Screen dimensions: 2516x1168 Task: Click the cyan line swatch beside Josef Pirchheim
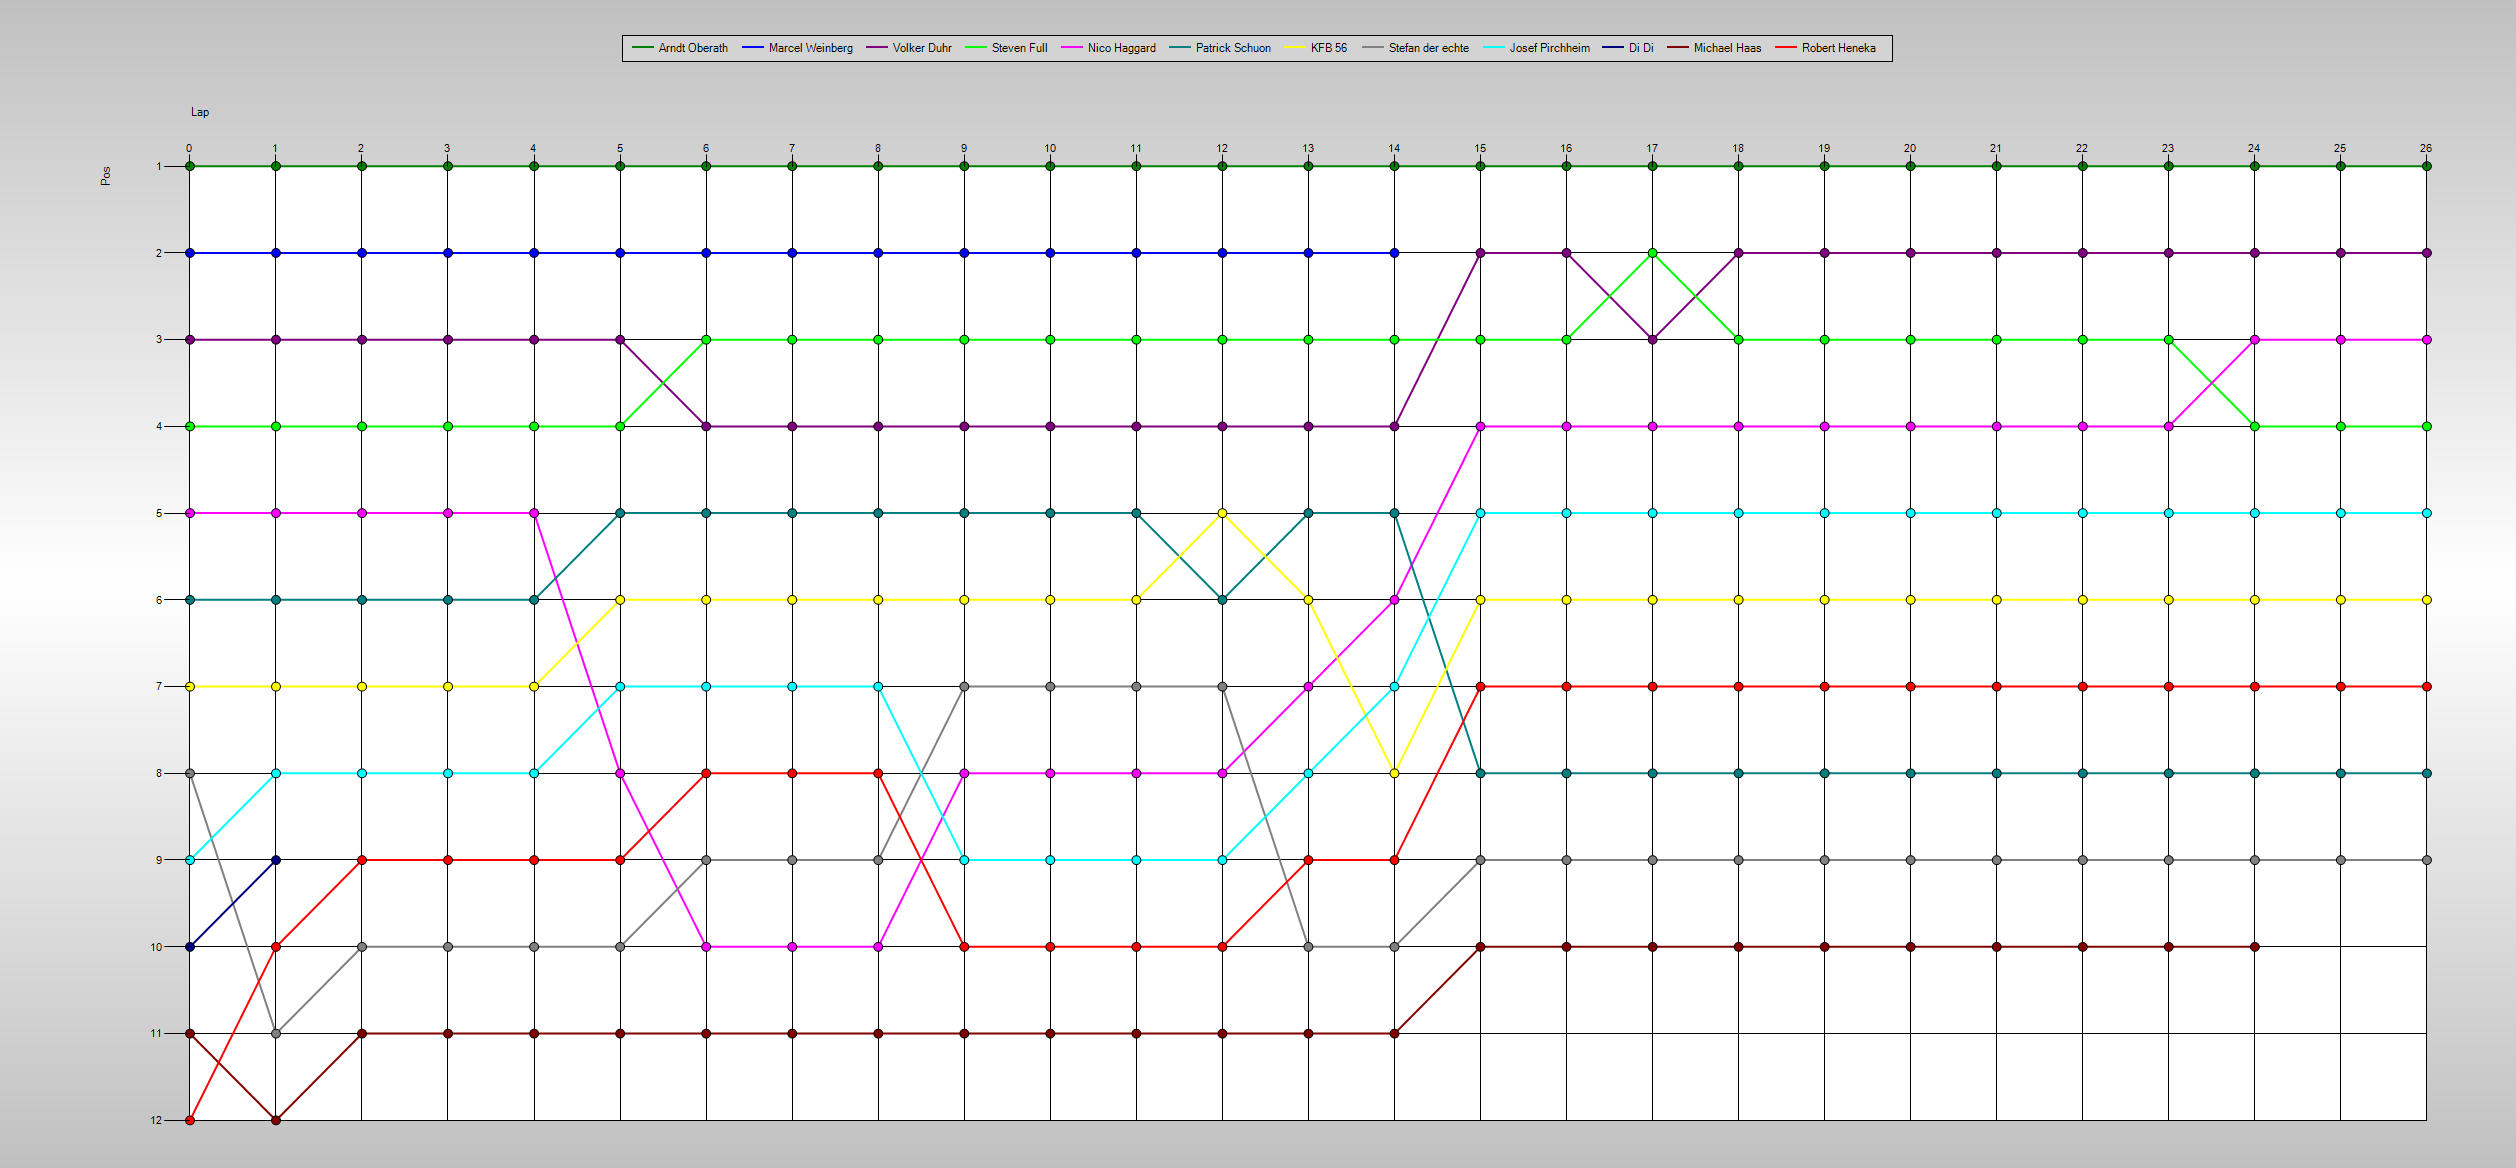[x=1494, y=48]
